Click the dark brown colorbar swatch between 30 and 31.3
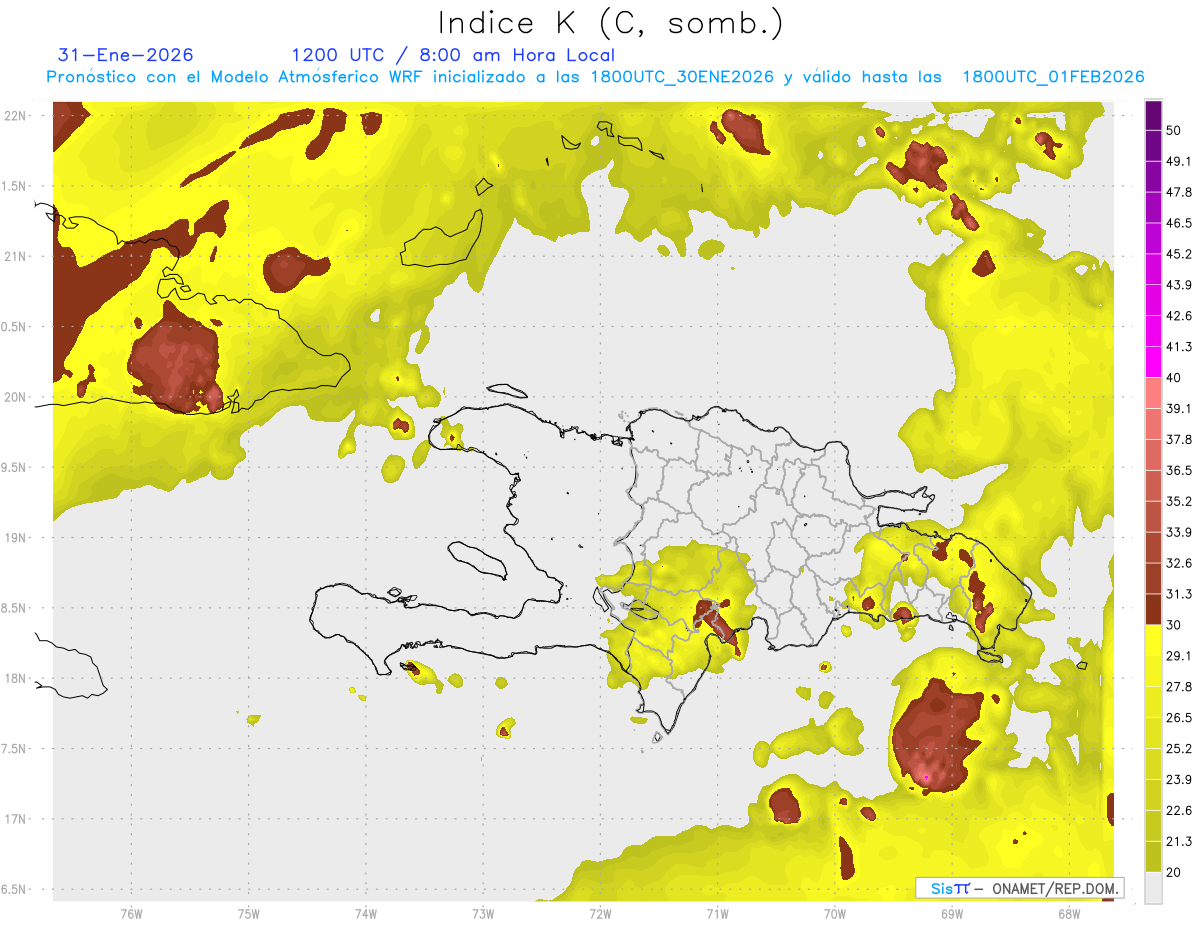 1153,609
